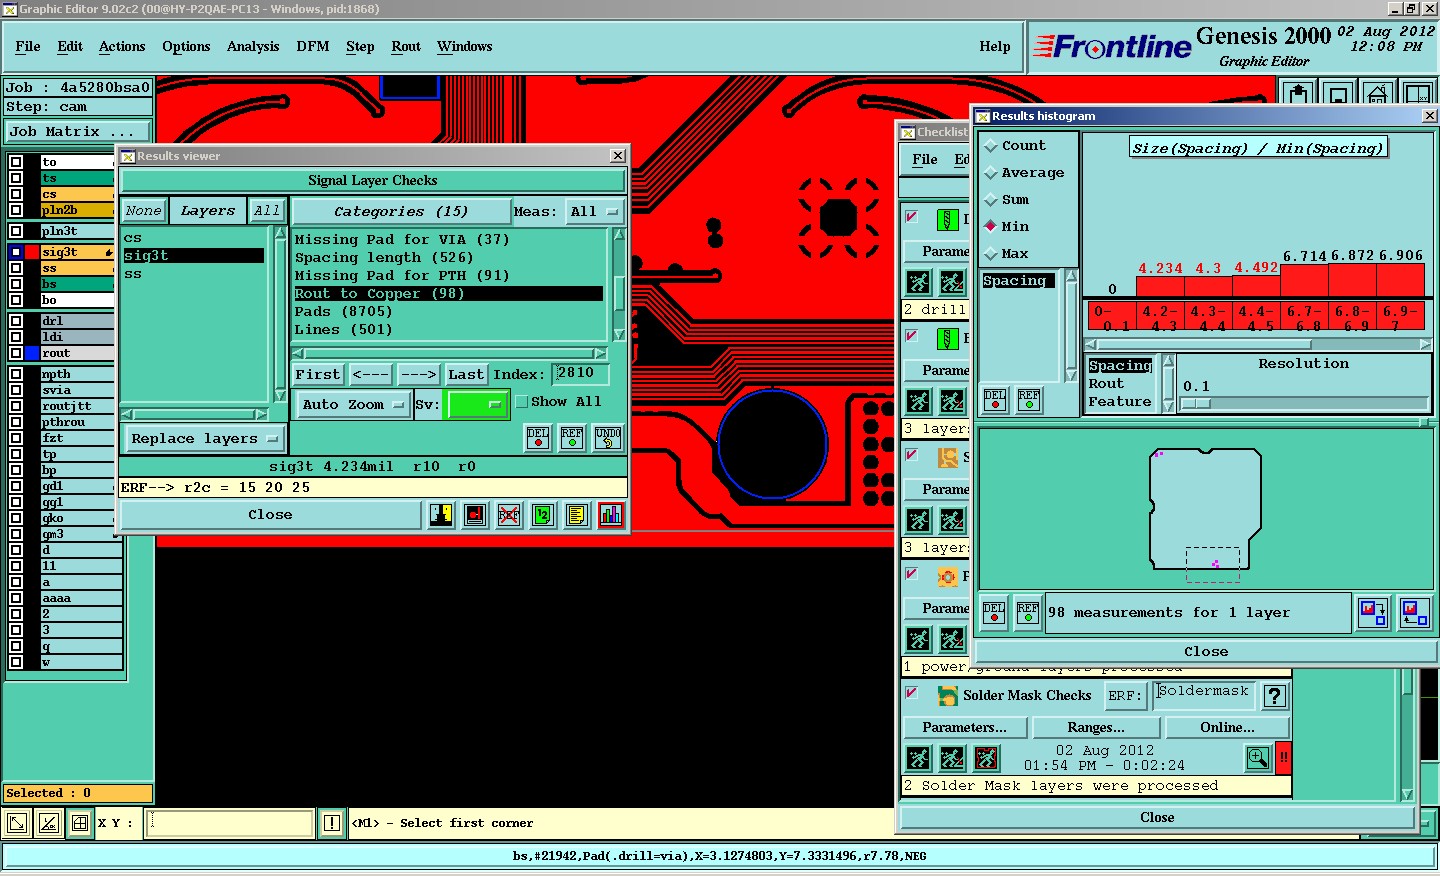Select the Max radio option in histogram
This screenshot has width=1440, height=876.
tap(1006, 254)
